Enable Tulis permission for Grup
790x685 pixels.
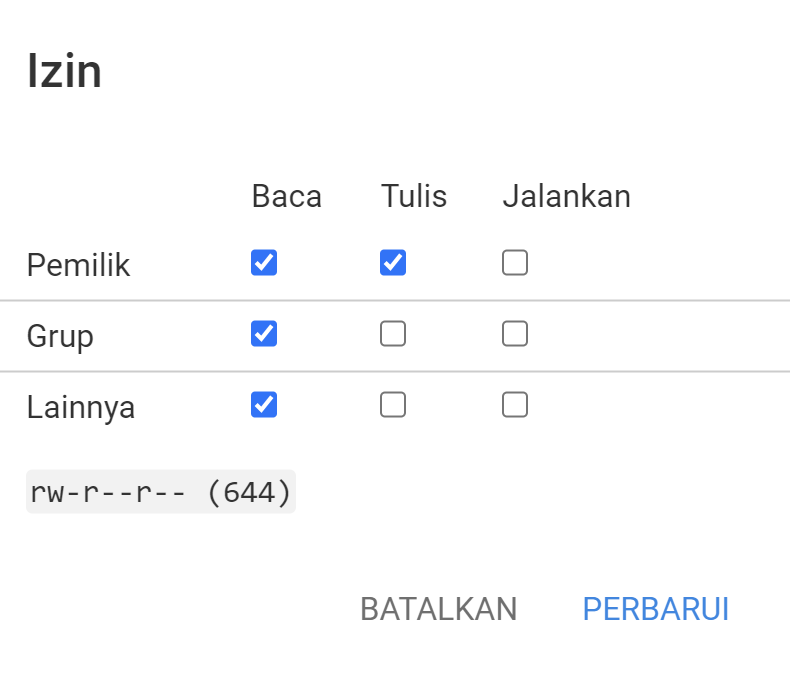pos(393,334)
